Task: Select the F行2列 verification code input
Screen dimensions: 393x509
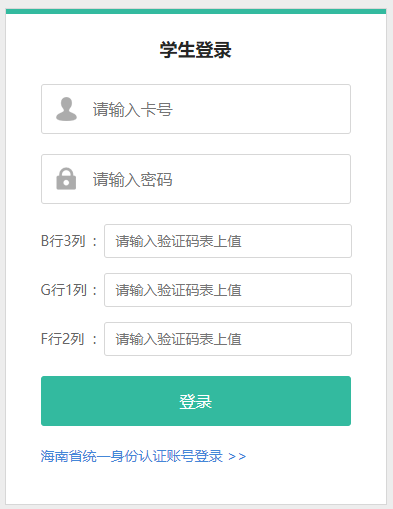Action: [x=228, y=339]
